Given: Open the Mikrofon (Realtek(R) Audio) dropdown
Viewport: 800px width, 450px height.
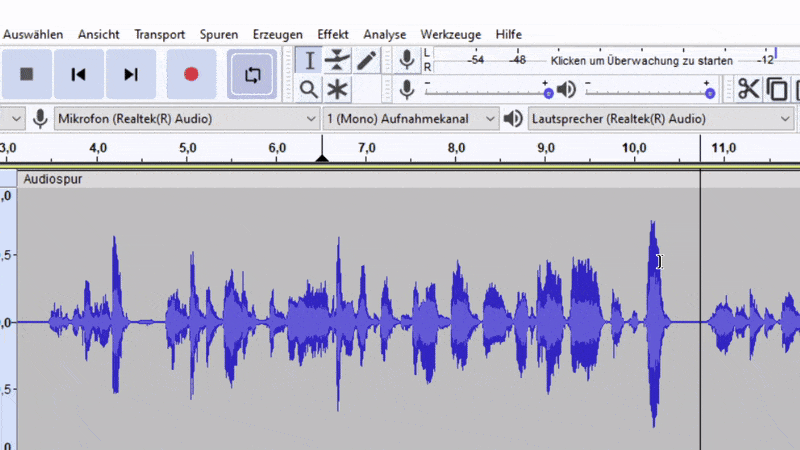Looking at the screenshot, I should click(x=187, y=119).
